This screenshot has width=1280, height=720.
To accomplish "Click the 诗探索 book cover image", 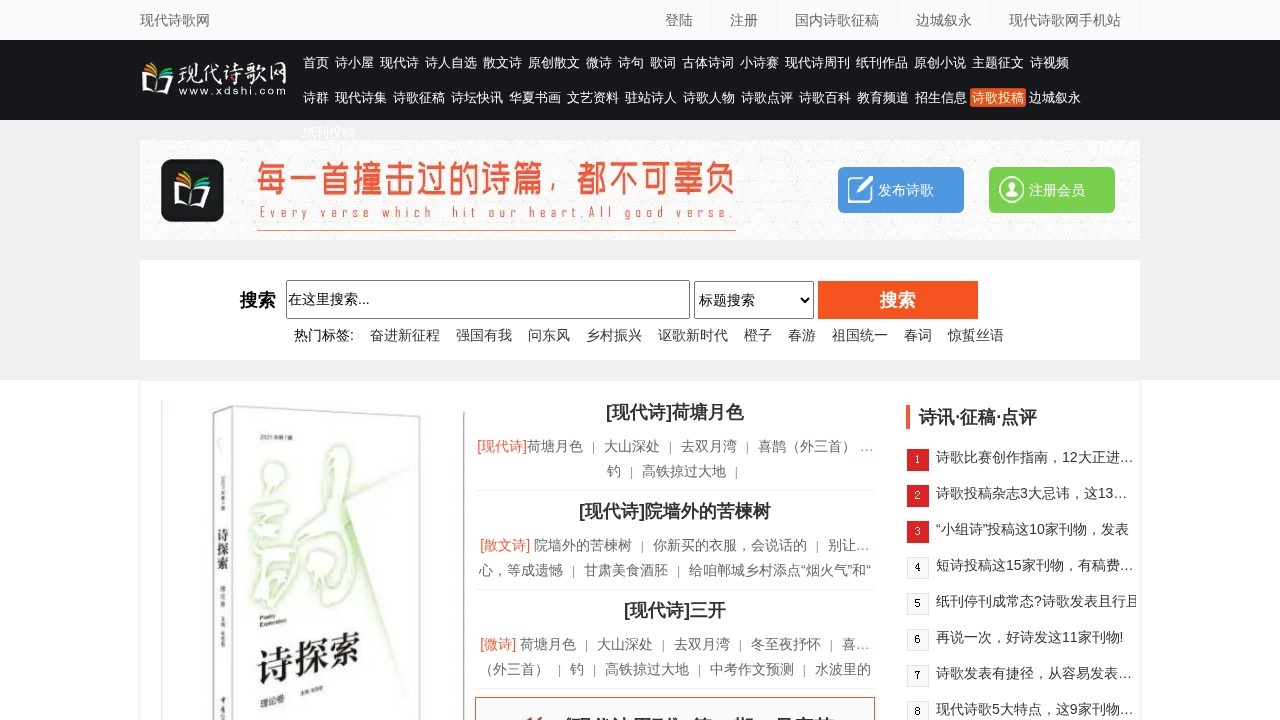I will coord(312,560).
